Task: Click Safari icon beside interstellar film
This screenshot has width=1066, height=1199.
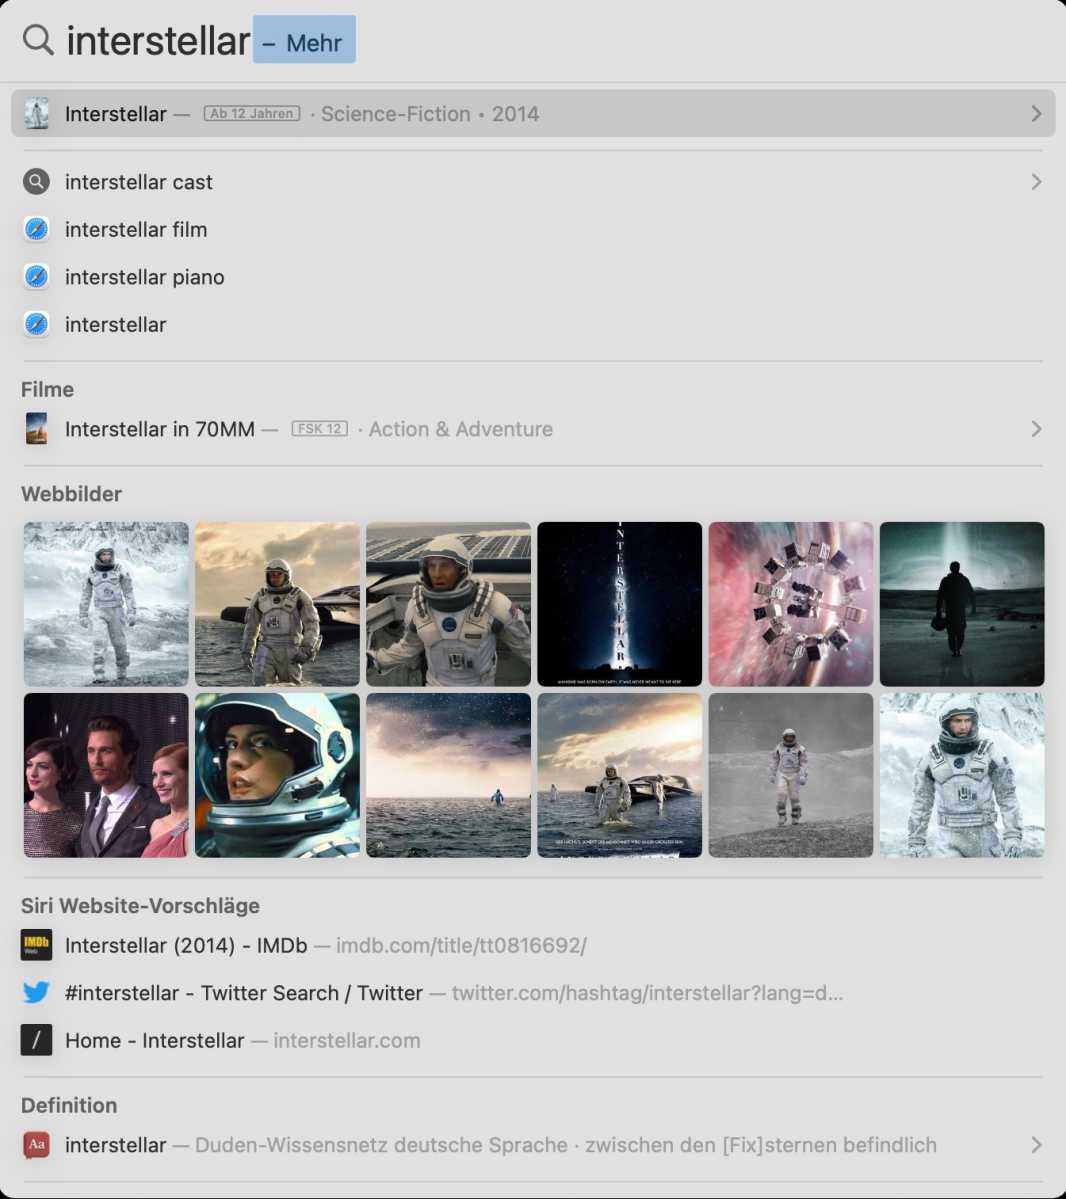Action: 36,229
